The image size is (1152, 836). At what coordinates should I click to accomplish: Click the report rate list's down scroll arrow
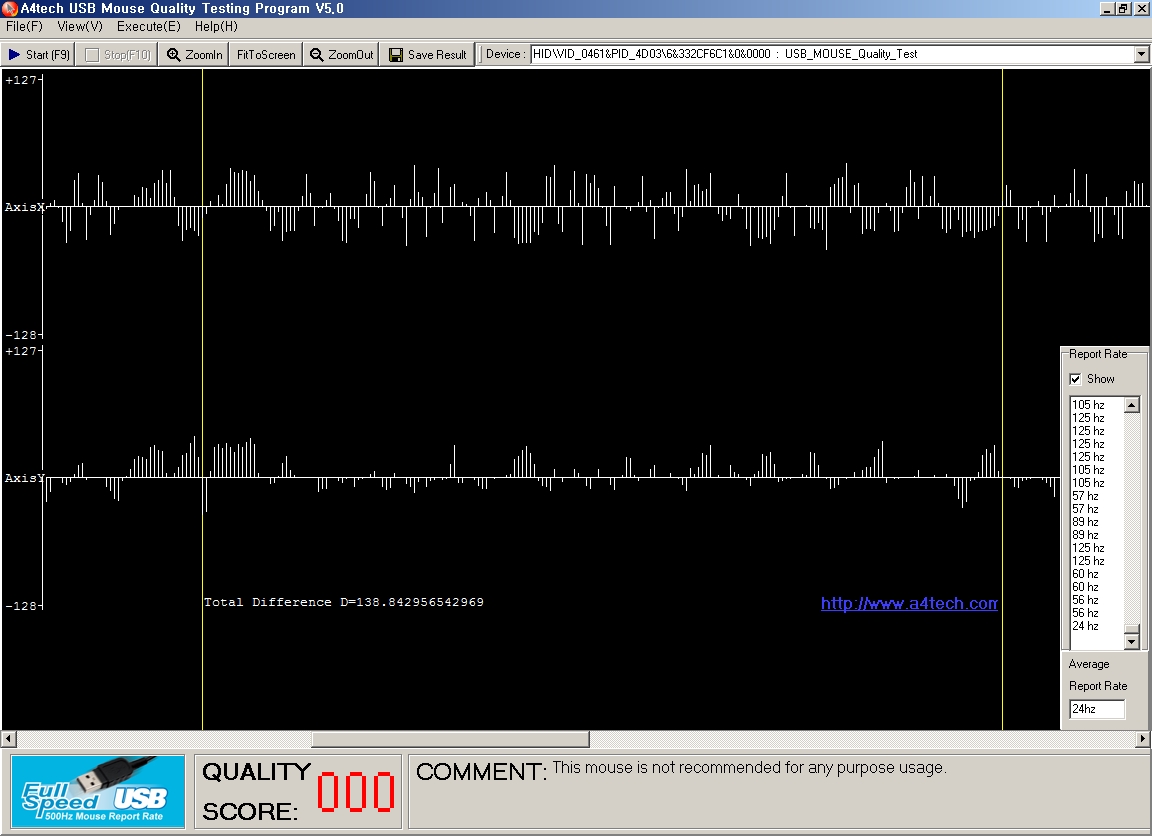[1131, 642]
